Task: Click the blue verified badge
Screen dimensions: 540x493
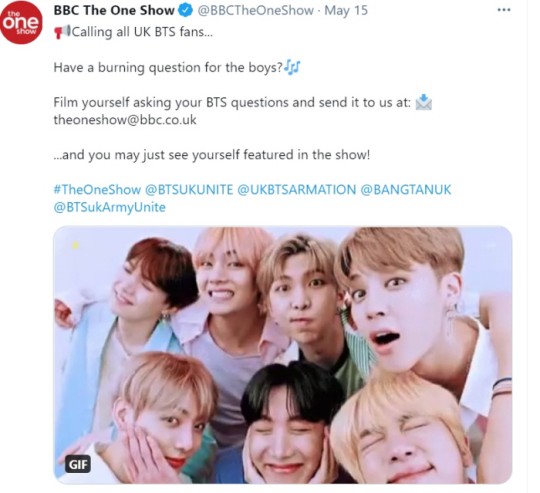Action: pyautogui.click(x=185, y=11)
